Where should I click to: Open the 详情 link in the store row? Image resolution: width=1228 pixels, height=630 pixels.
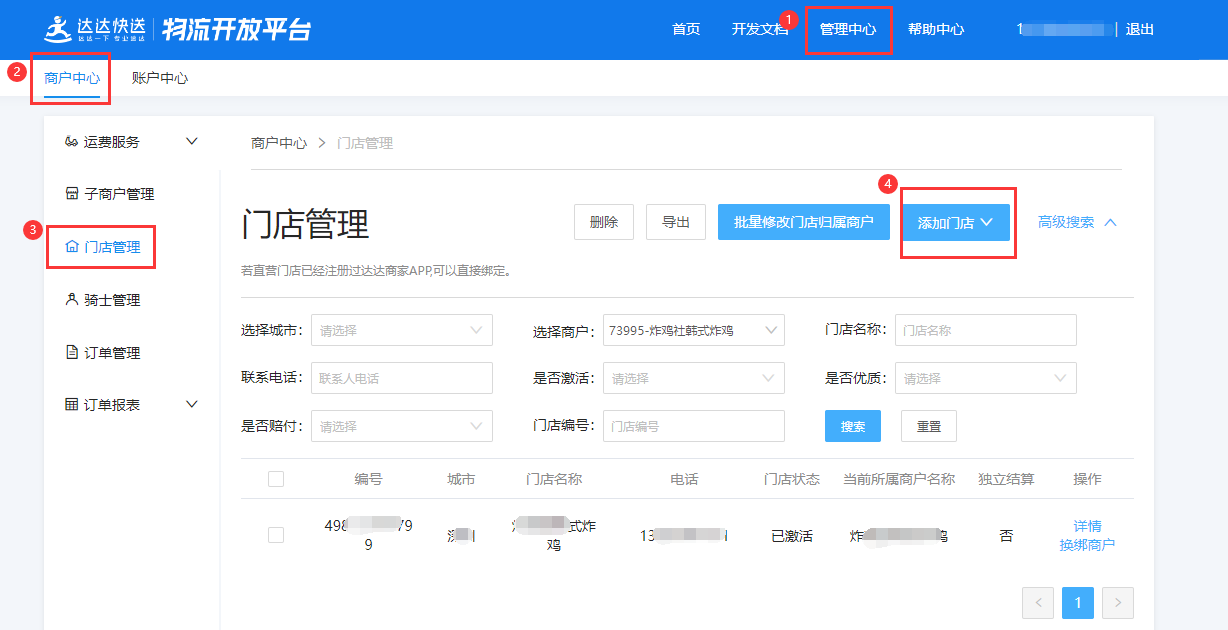tap(1087, 526)
